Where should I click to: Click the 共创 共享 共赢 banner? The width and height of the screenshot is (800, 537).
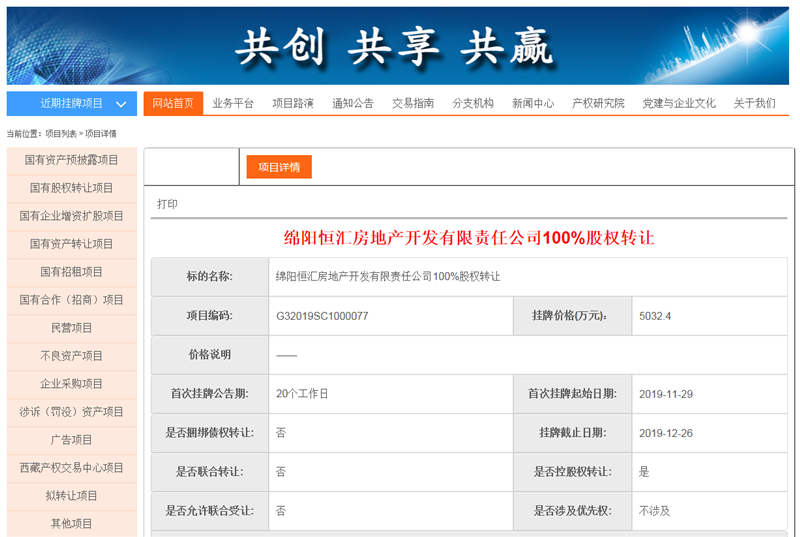pyautogui.click(x=398, y=46)
